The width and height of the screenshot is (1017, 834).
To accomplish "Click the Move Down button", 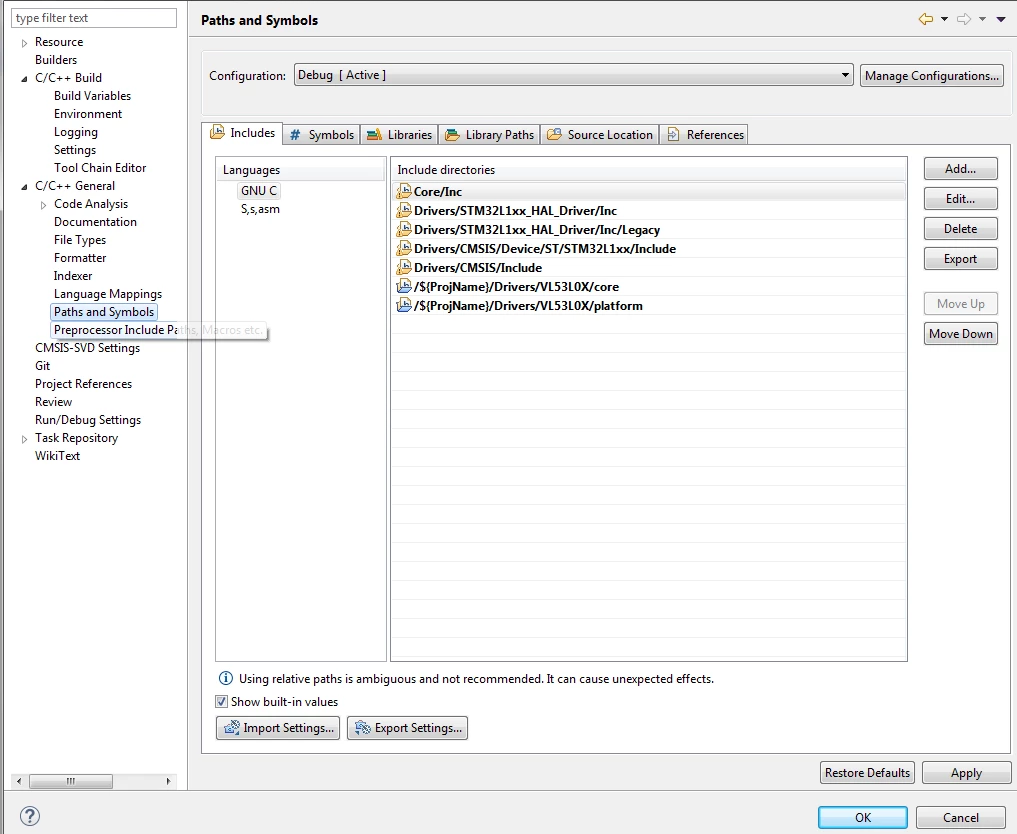I will click(961, 333).
